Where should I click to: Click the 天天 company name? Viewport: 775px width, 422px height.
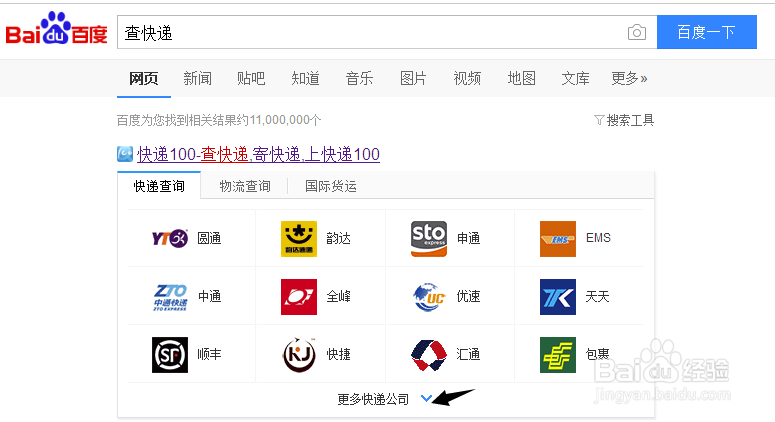[x=598, y=296]
